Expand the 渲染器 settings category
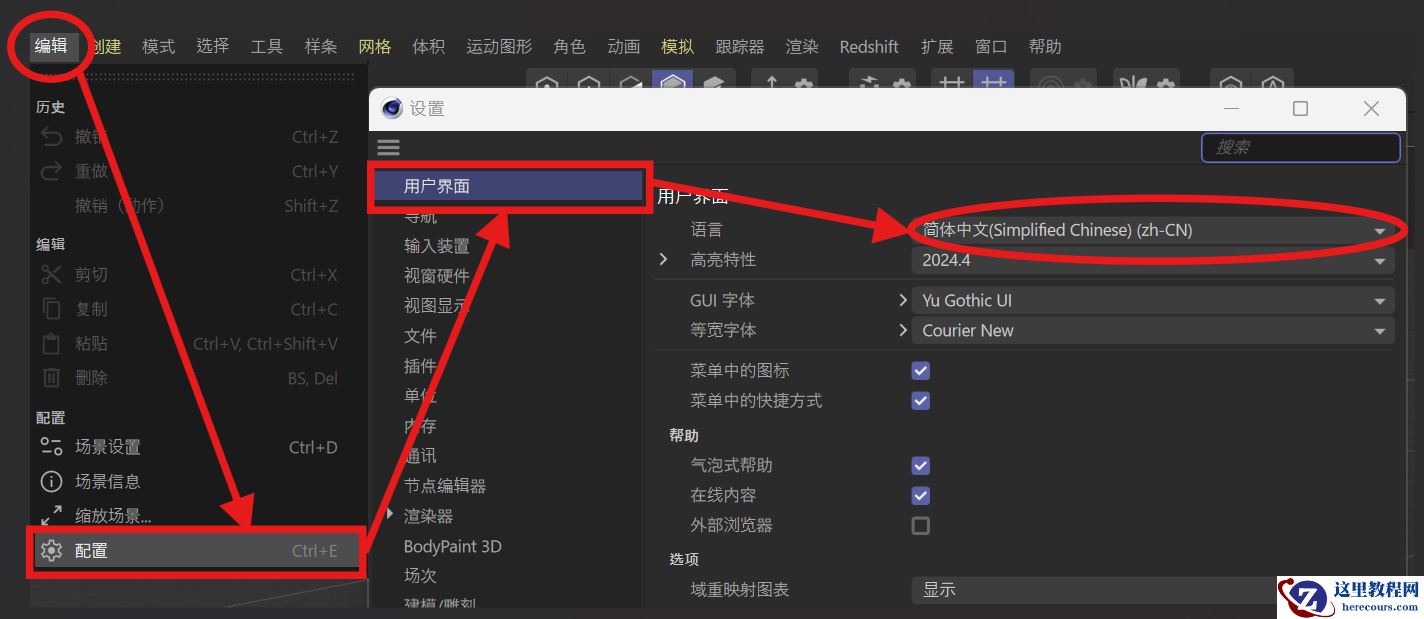The height and width of the screenshot is (619, 1424). pos(389,515)
